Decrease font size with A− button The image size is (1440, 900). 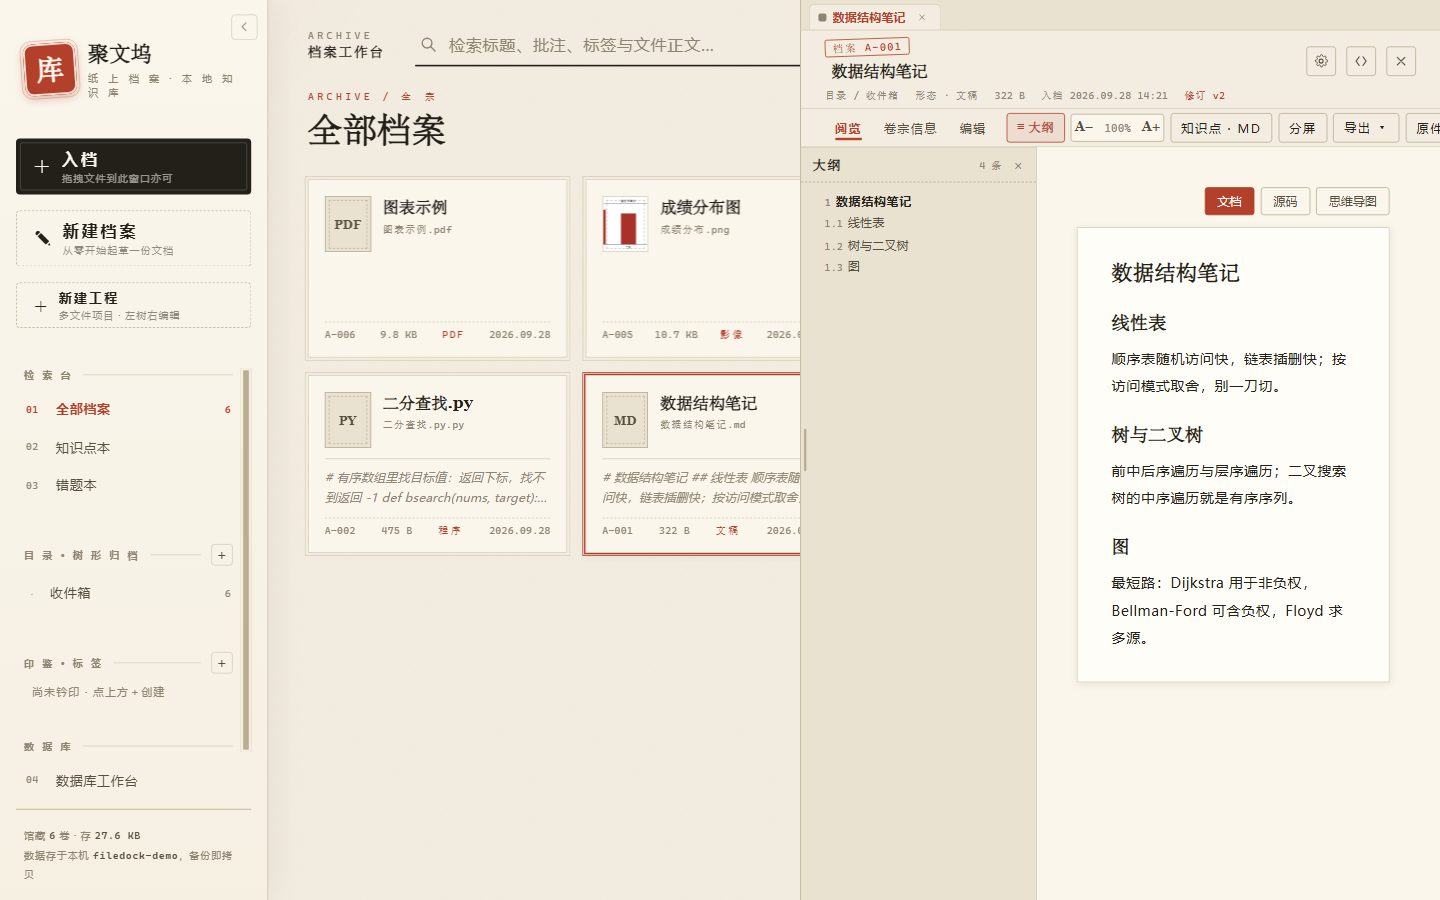click(x=1084, y=127)
